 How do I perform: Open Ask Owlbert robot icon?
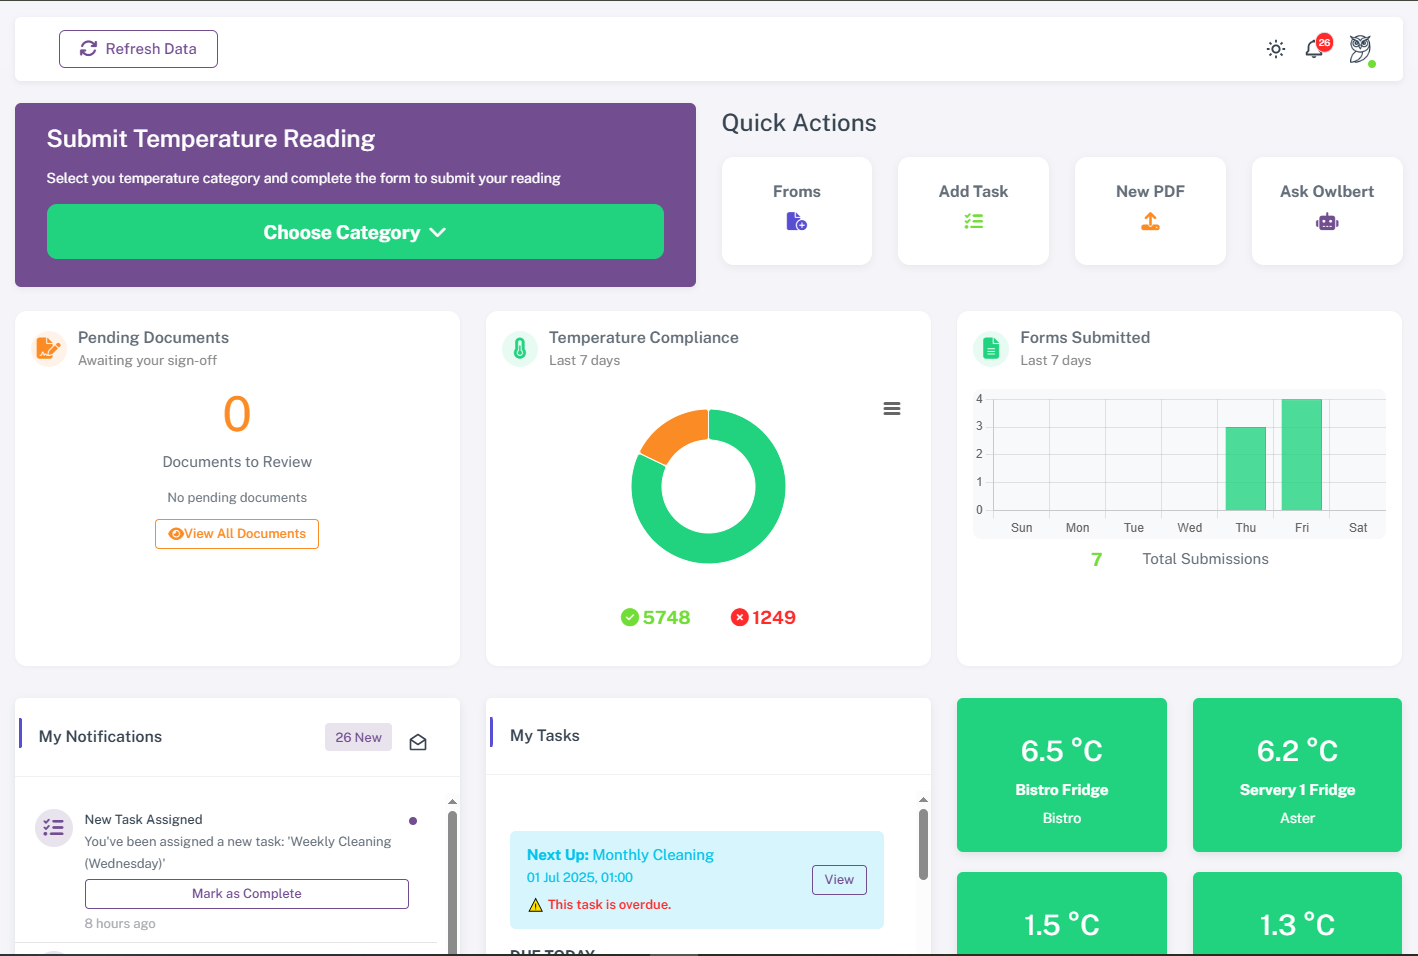1326,221
